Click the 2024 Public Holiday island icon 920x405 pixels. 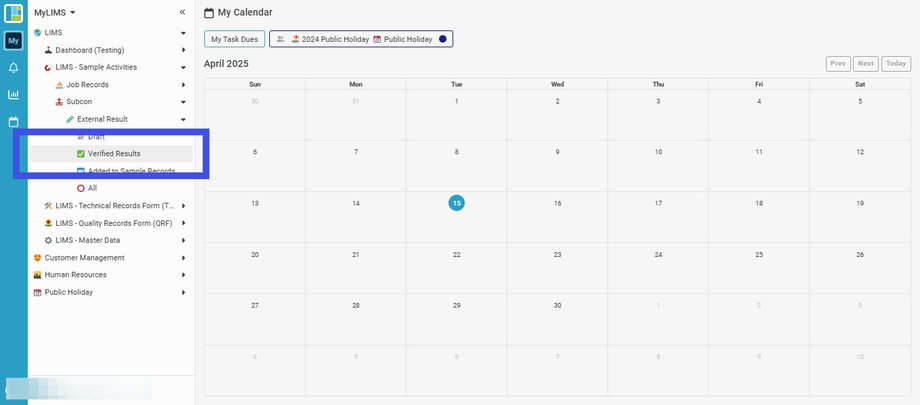coord(295,39)
